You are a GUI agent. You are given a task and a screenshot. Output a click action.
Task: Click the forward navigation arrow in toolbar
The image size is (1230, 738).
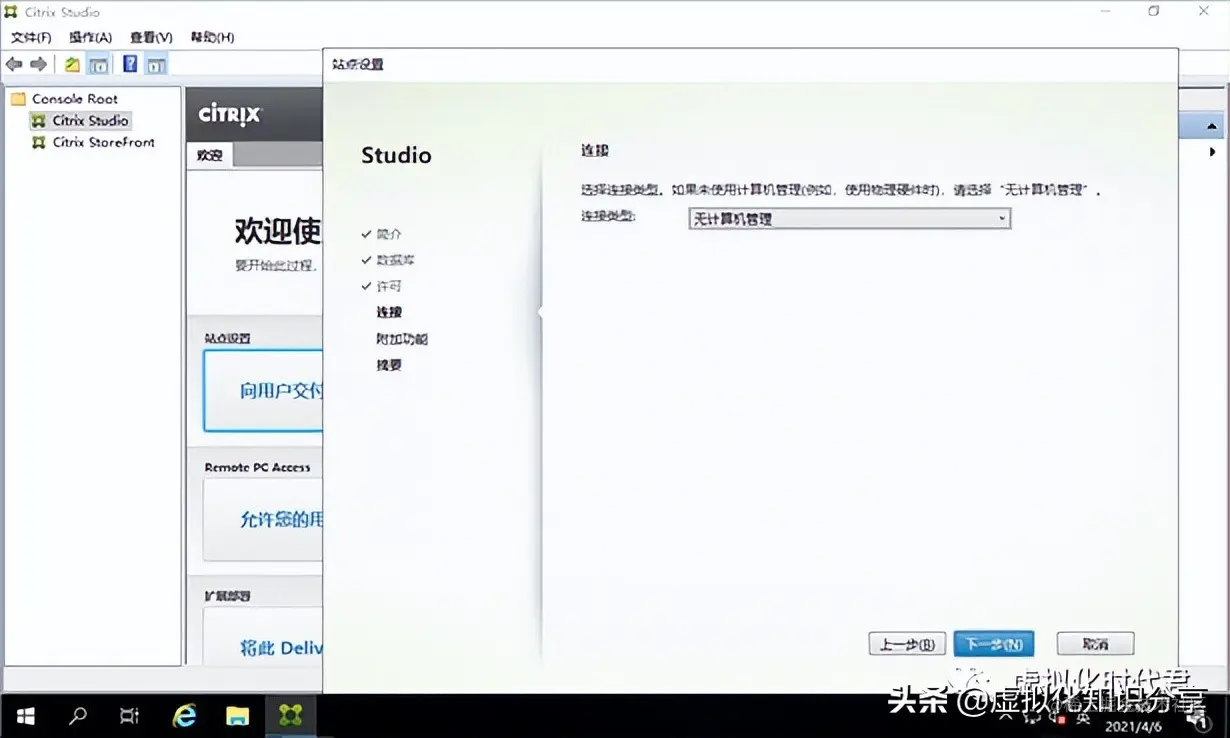pos(37,63)
